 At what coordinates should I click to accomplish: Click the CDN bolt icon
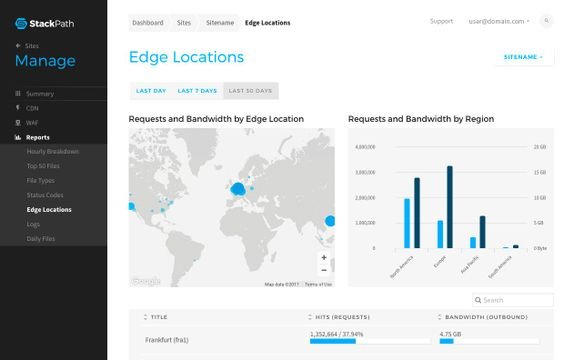click(x=18, y=108)
